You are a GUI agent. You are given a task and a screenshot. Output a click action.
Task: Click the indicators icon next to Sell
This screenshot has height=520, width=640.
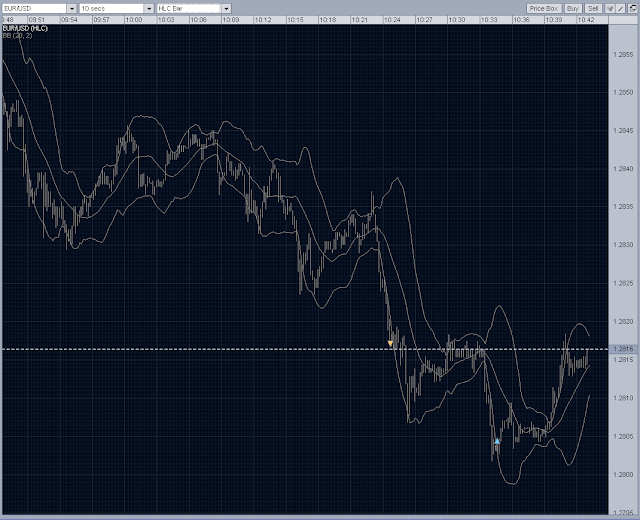610,8
